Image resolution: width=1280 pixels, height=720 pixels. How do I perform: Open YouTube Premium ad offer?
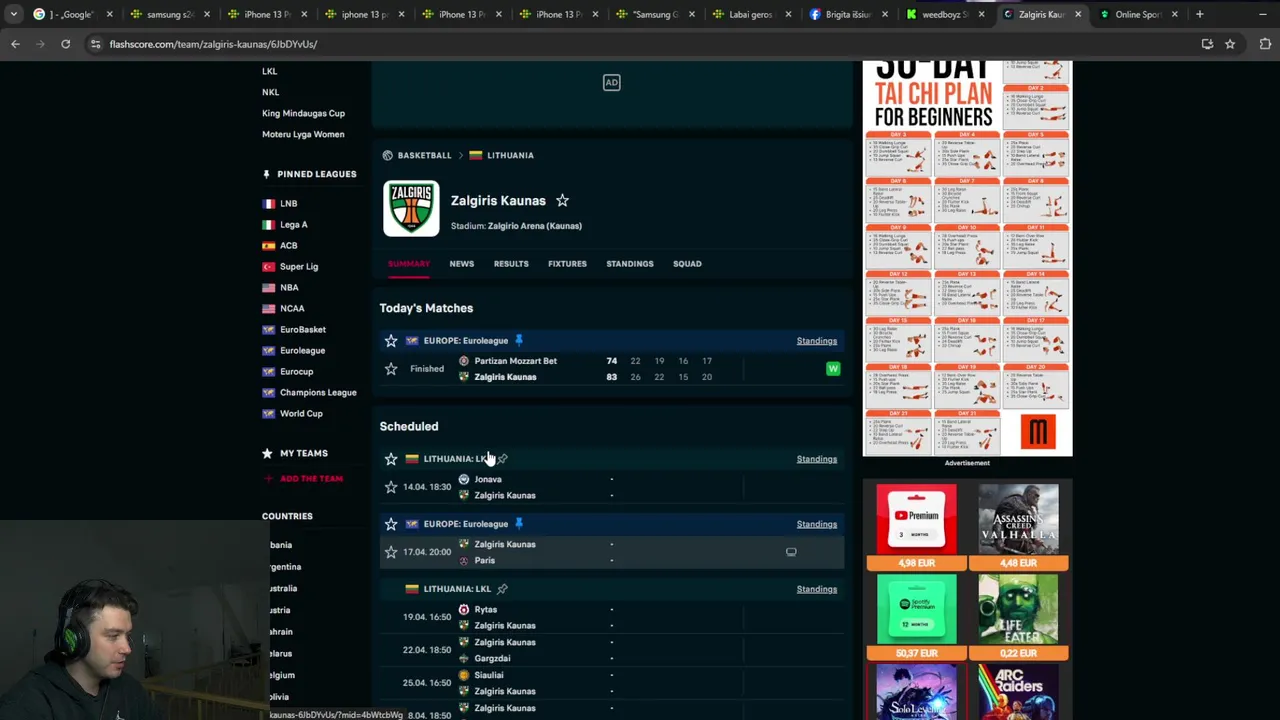point(916,526)
